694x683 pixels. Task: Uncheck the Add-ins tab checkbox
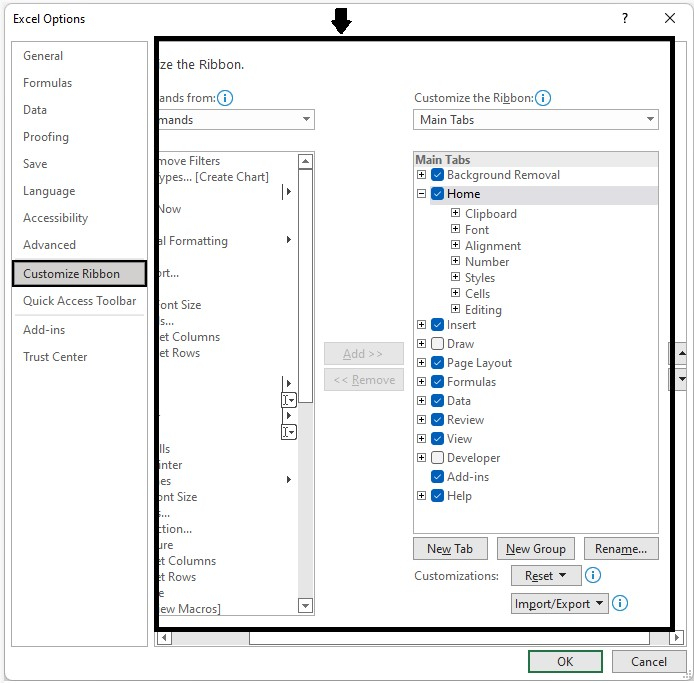437,477
